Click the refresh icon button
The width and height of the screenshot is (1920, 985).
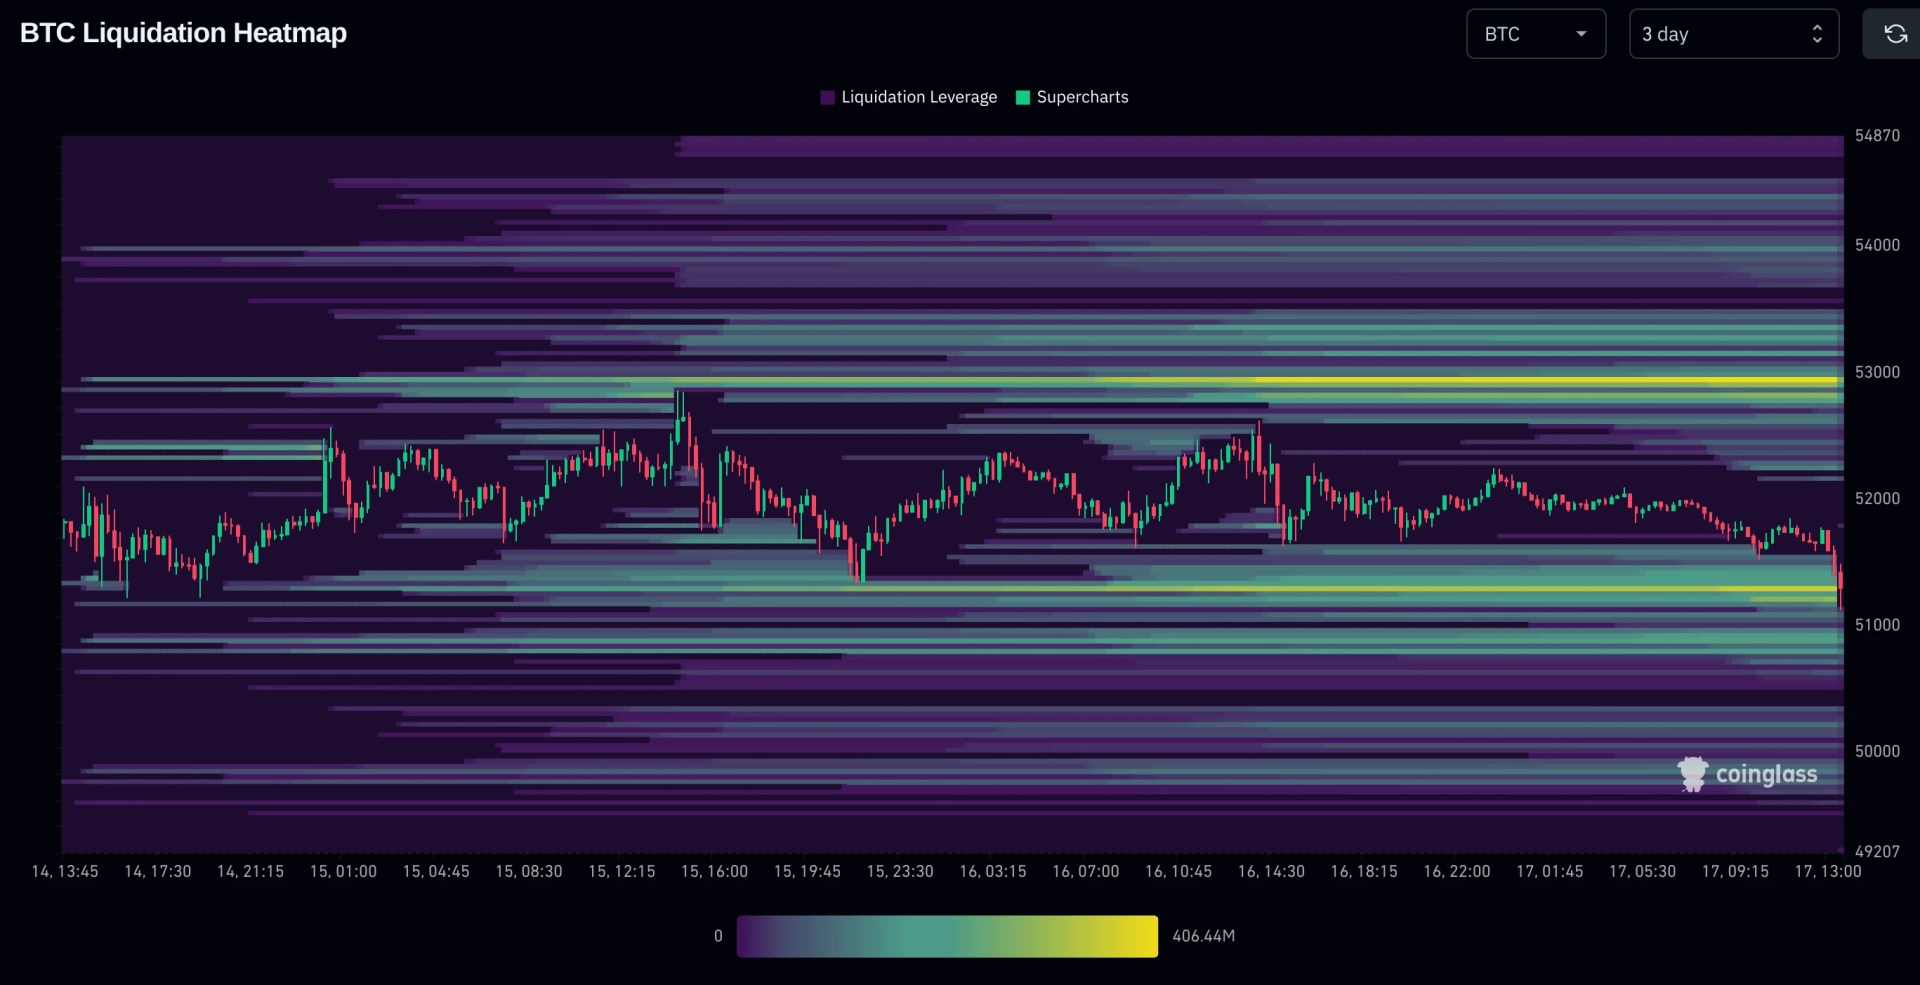(x=1893, y=34)
